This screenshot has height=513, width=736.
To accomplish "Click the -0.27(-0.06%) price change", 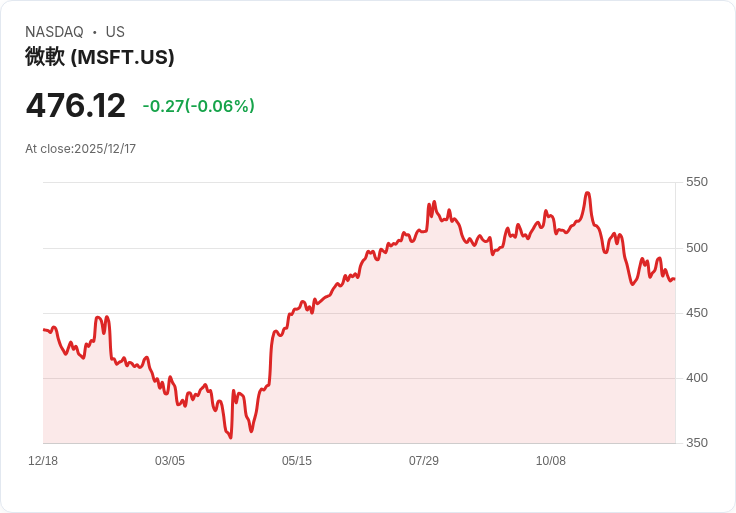I will coord(198,106).
